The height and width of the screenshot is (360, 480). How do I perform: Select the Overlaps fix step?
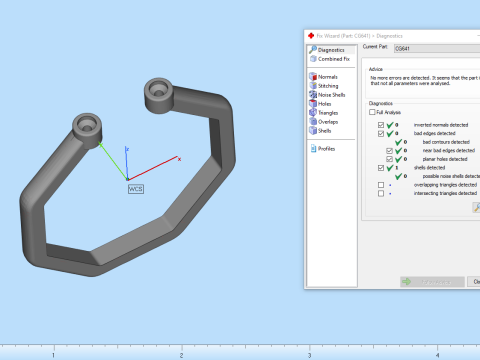(x=323, y=122)
